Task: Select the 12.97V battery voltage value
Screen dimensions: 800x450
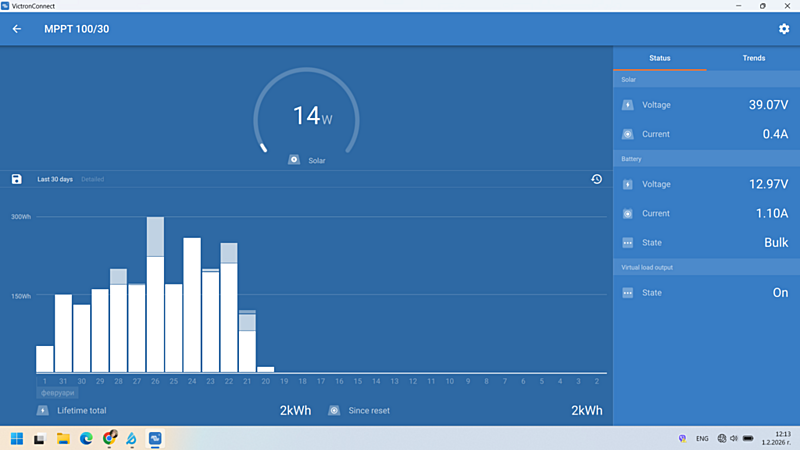Action: click(768, 184)
